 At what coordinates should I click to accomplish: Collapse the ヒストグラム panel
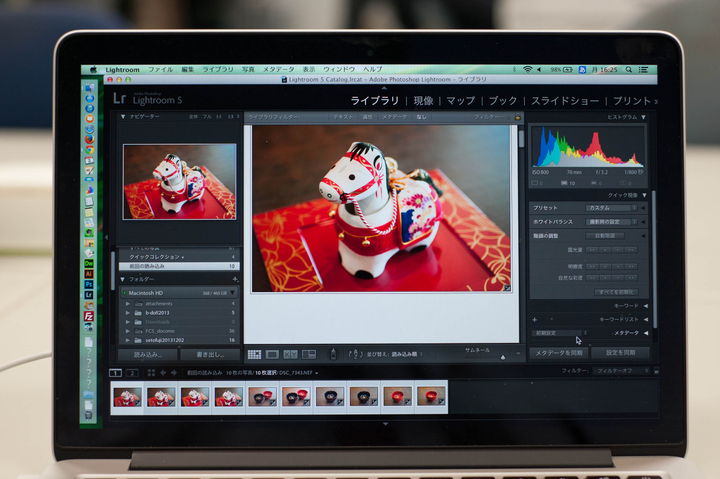click(643, 117)
